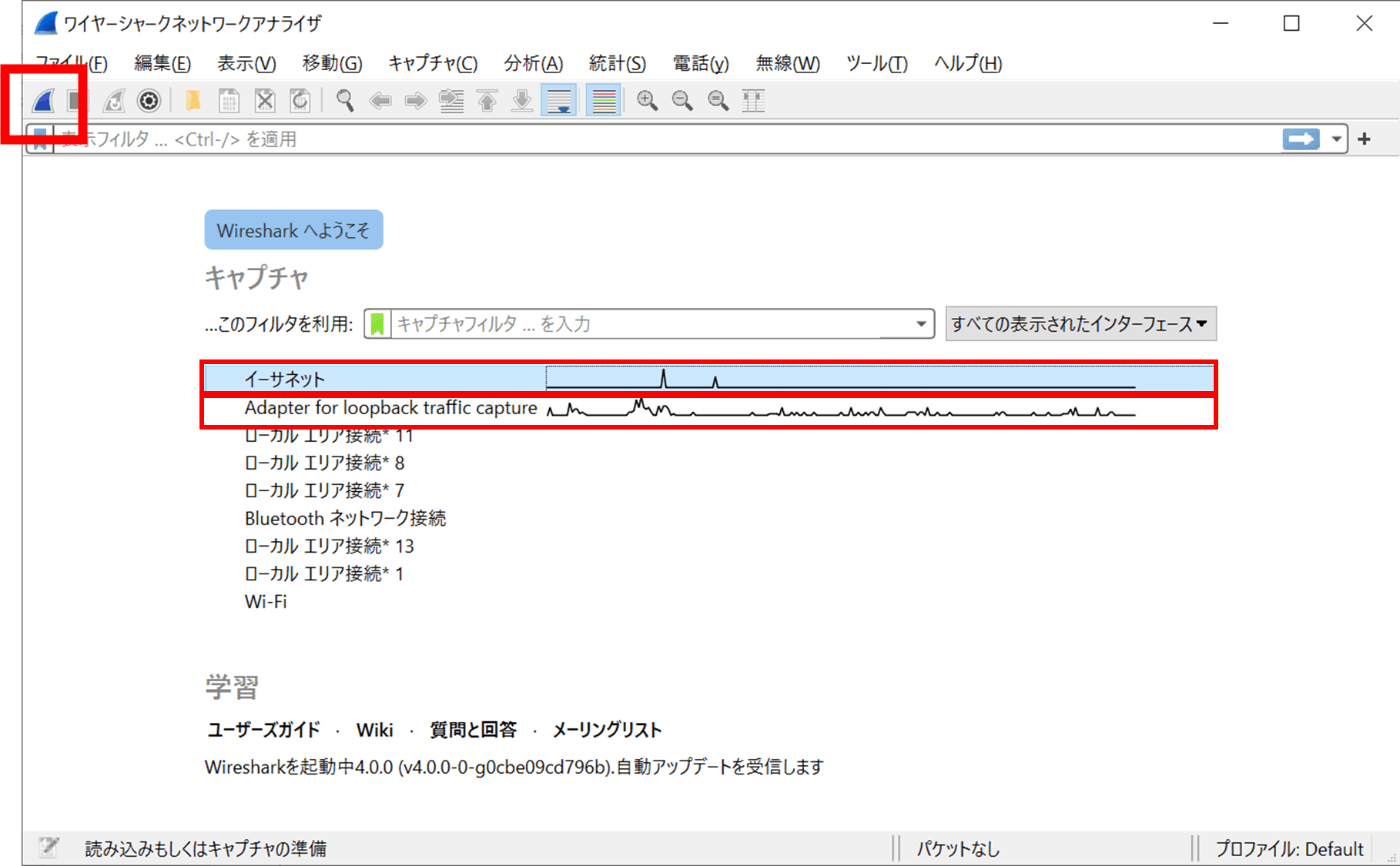Toggle auto scroll during live capture
The image size is (1400, 866).
point(558,100)
